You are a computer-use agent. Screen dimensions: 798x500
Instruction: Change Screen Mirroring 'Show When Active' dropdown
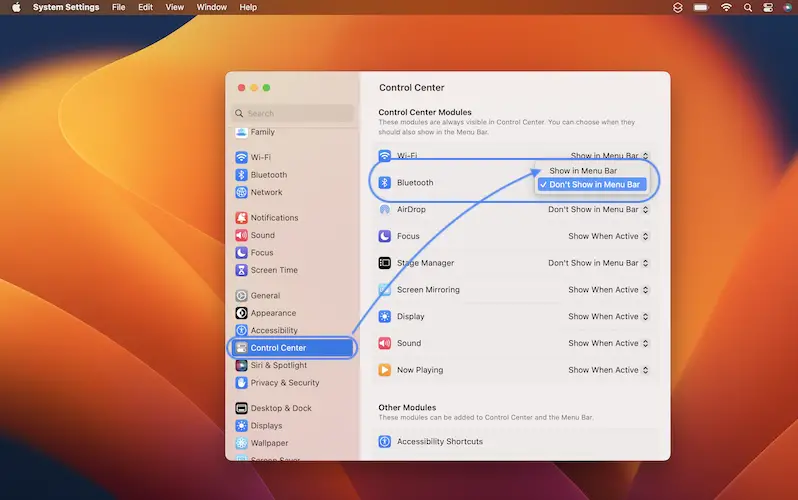click(x=608, y=290)
